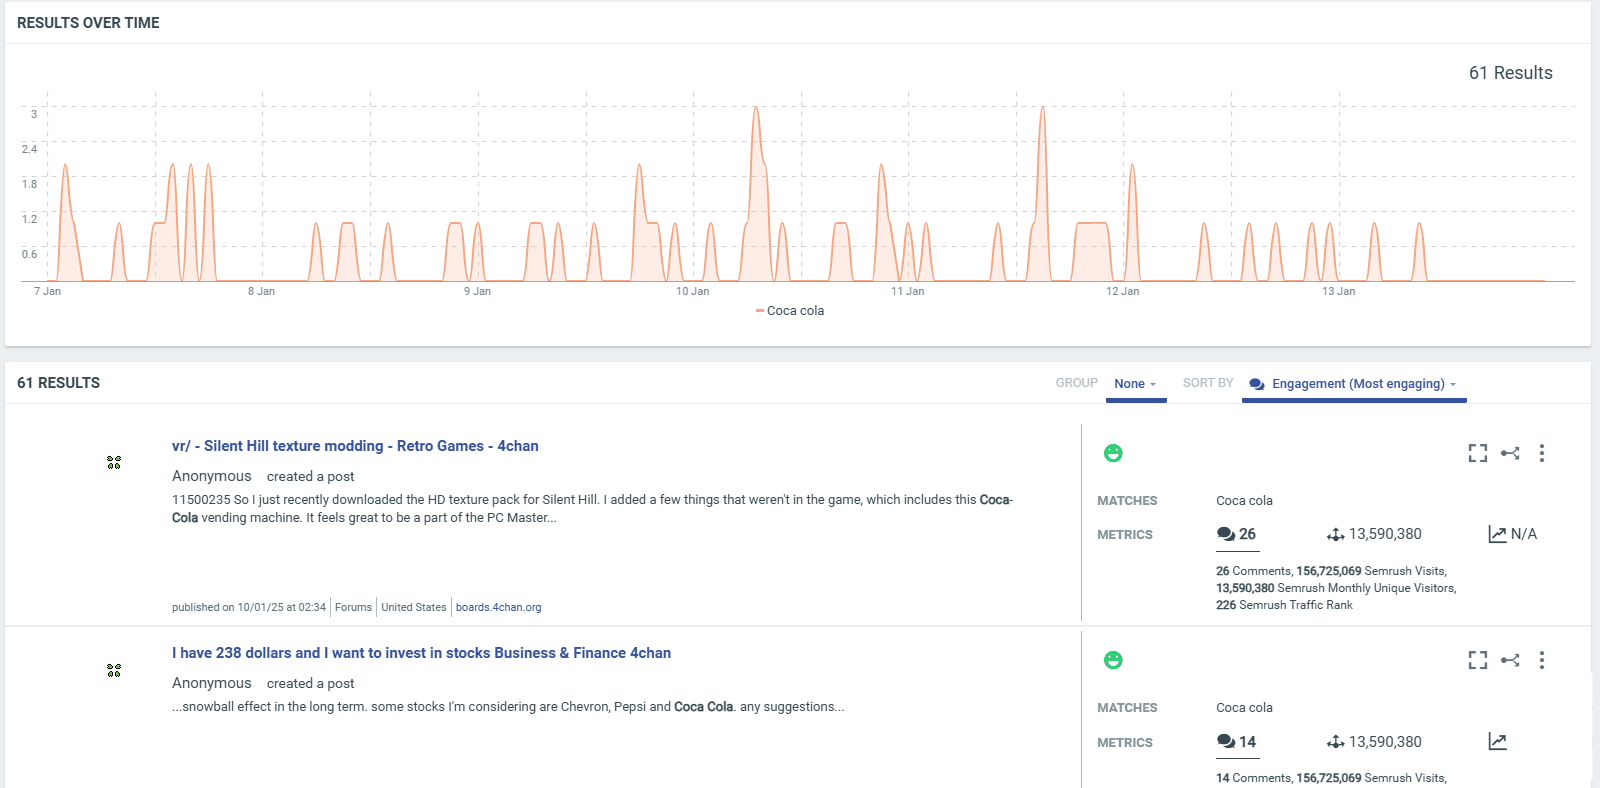The width and height of the screenshot is (1600, 788).
Task: Click 4chan source icon beside Silent Hill result
Action: point(114,462)
